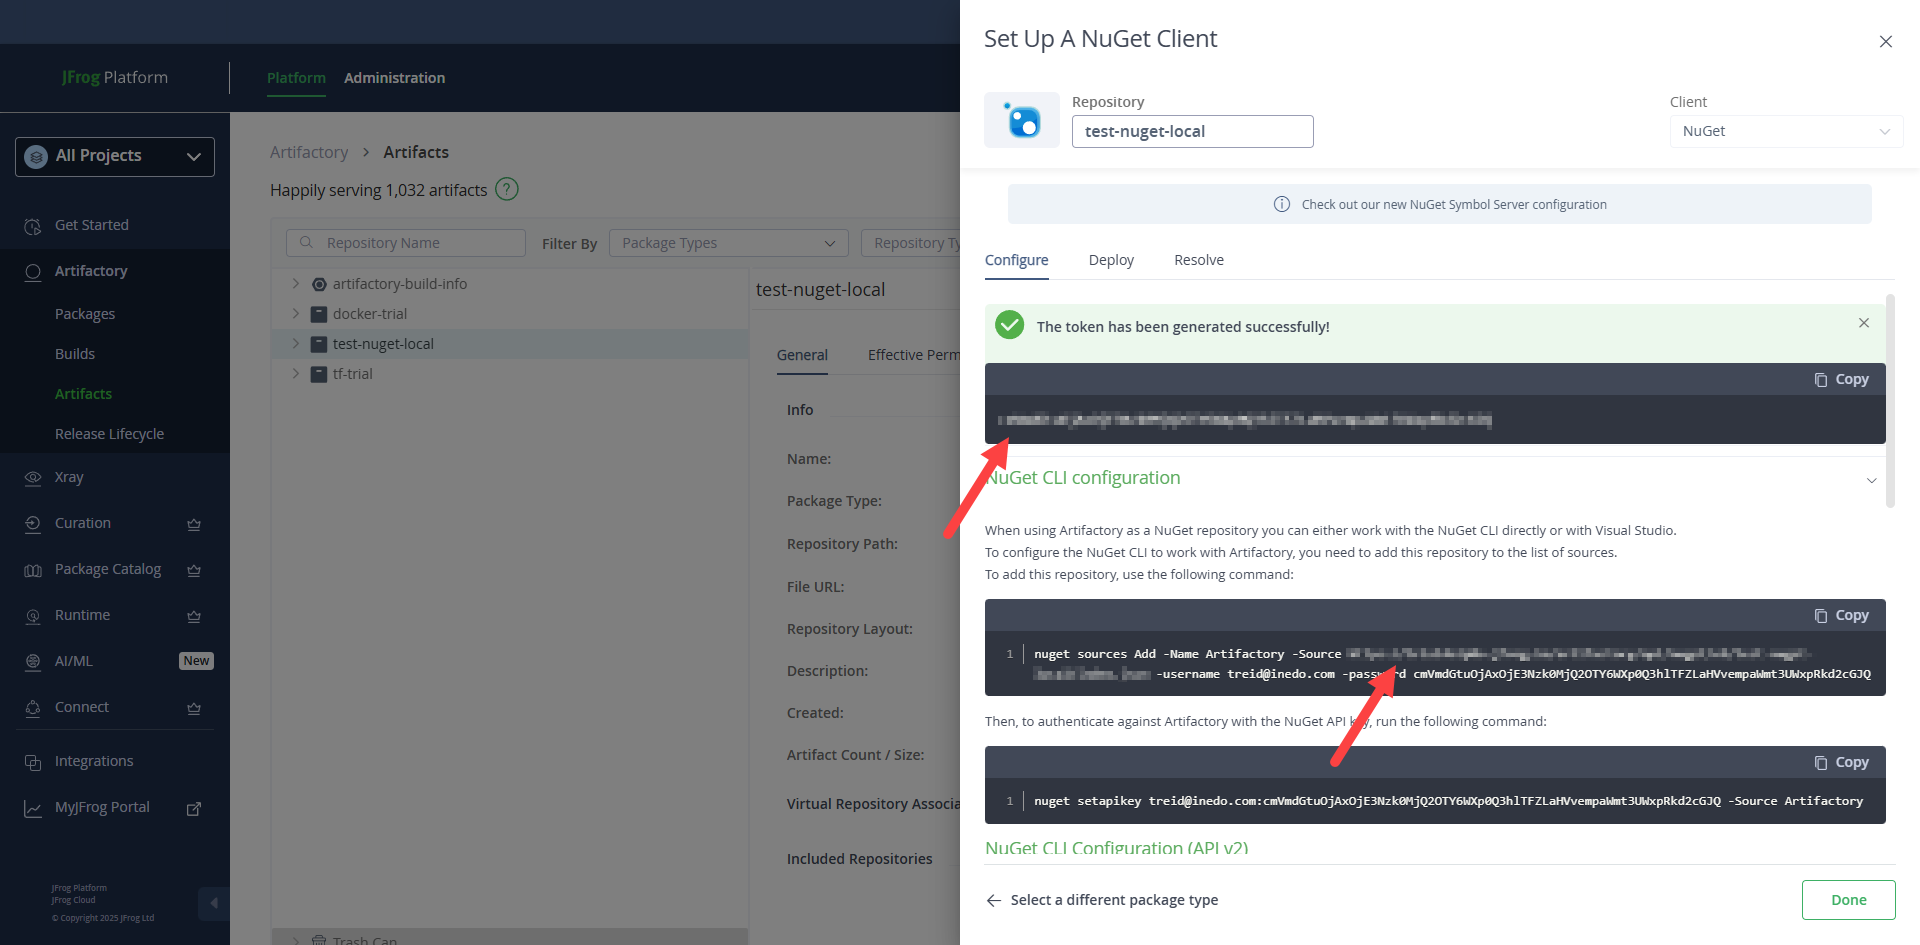Click the help icon next to artifacts count
The image size is (1920, 945).
507,189
